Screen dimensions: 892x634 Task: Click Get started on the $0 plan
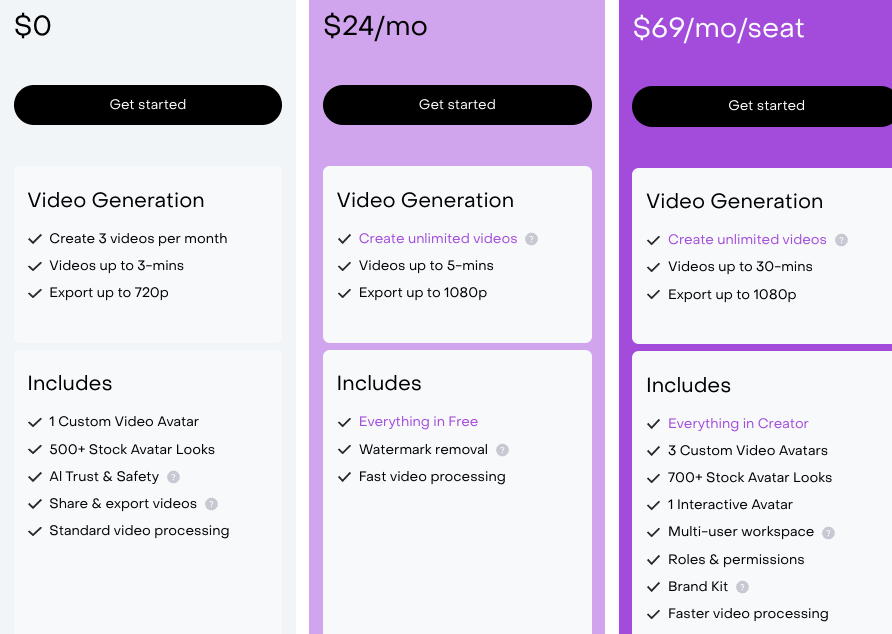pos(148,105)
